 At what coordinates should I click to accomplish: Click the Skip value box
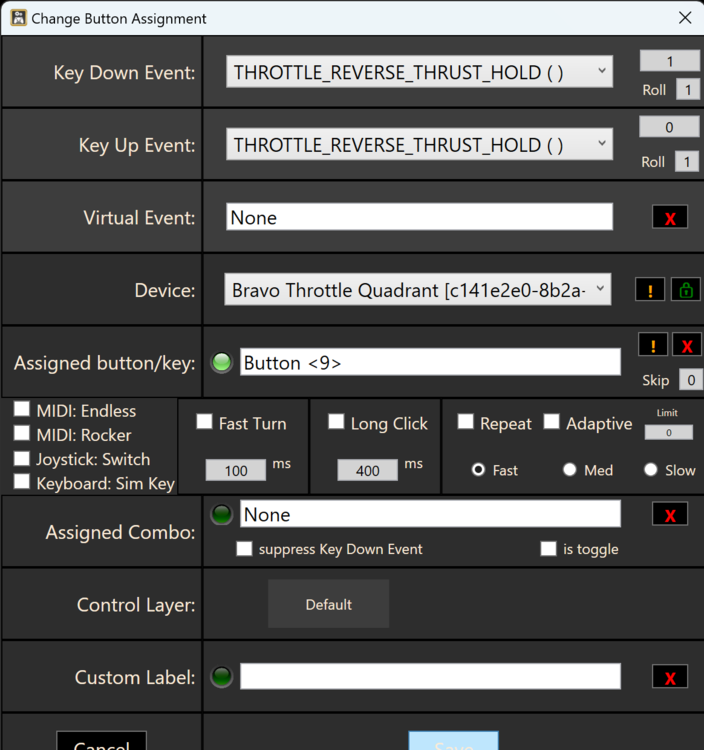tap(690, 380)
